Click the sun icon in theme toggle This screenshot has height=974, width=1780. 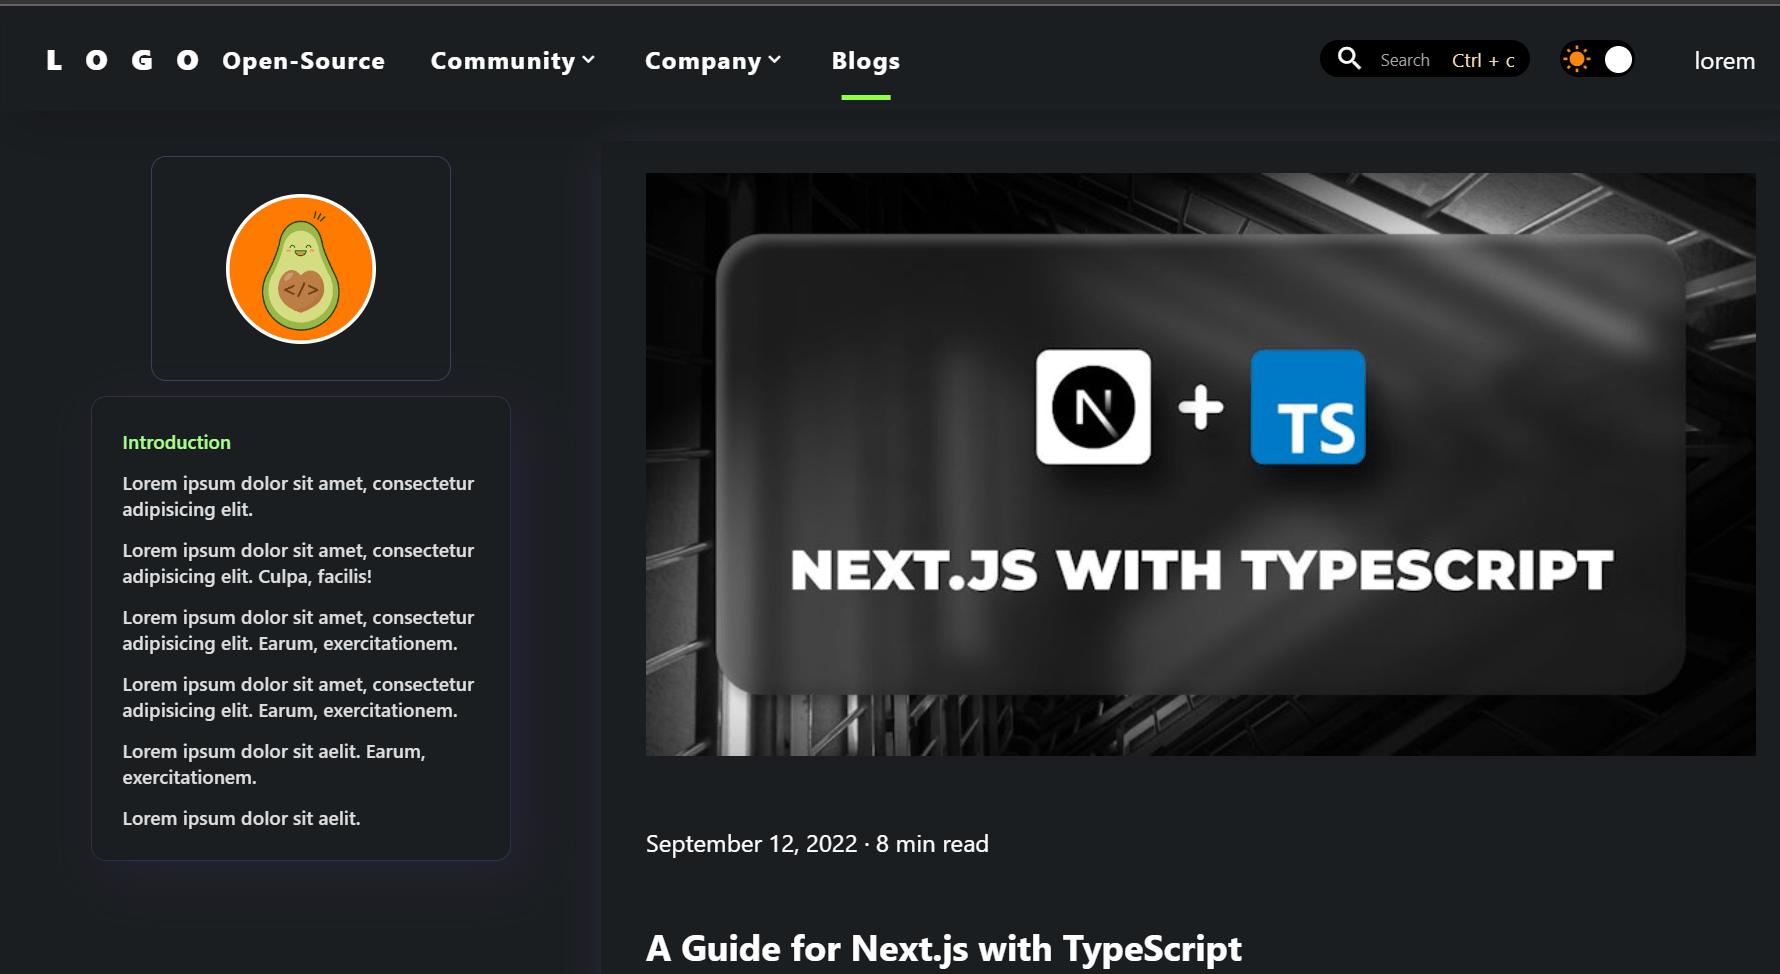click(x=1577, y=59)
